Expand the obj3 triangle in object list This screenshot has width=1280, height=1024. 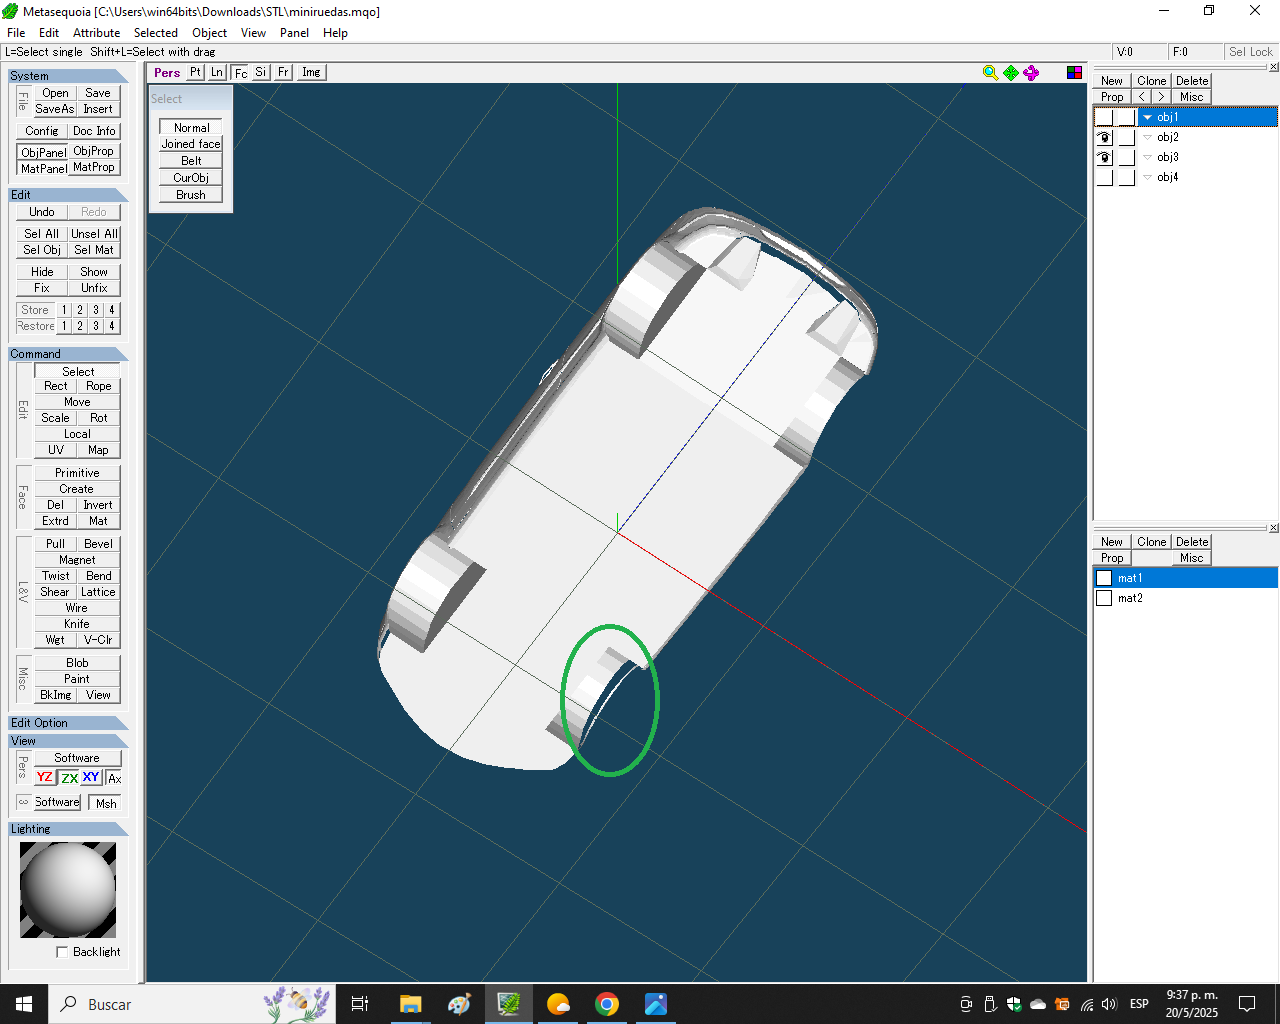point(1147,157)
